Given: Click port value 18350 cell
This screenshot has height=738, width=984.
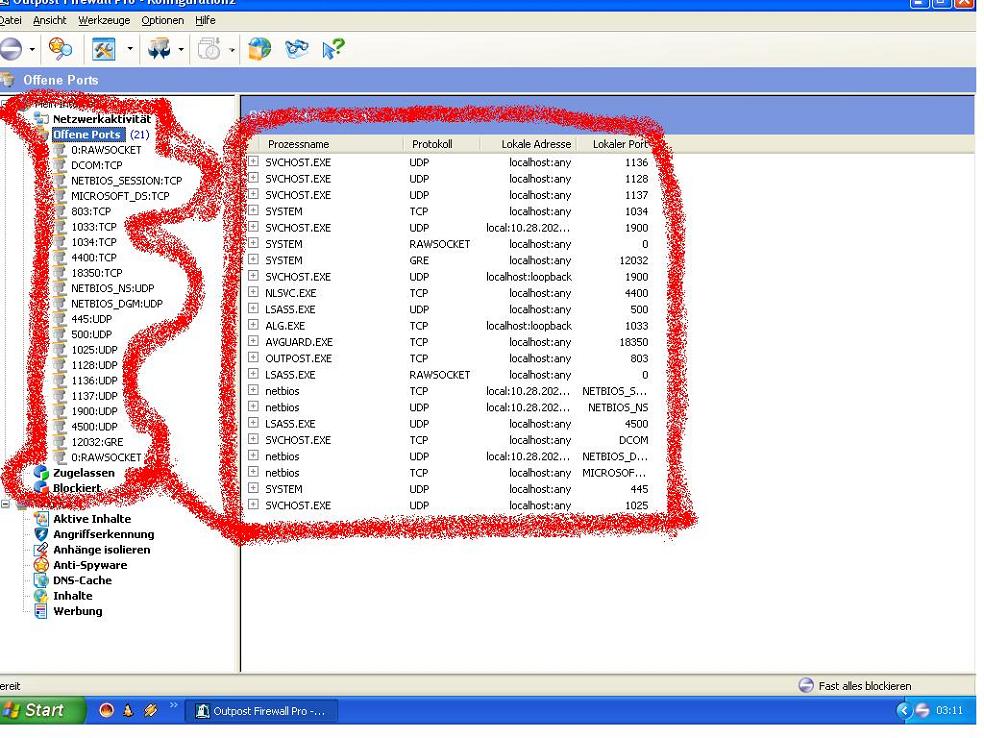Looking at the screenshot, I should tap(634, 342).
